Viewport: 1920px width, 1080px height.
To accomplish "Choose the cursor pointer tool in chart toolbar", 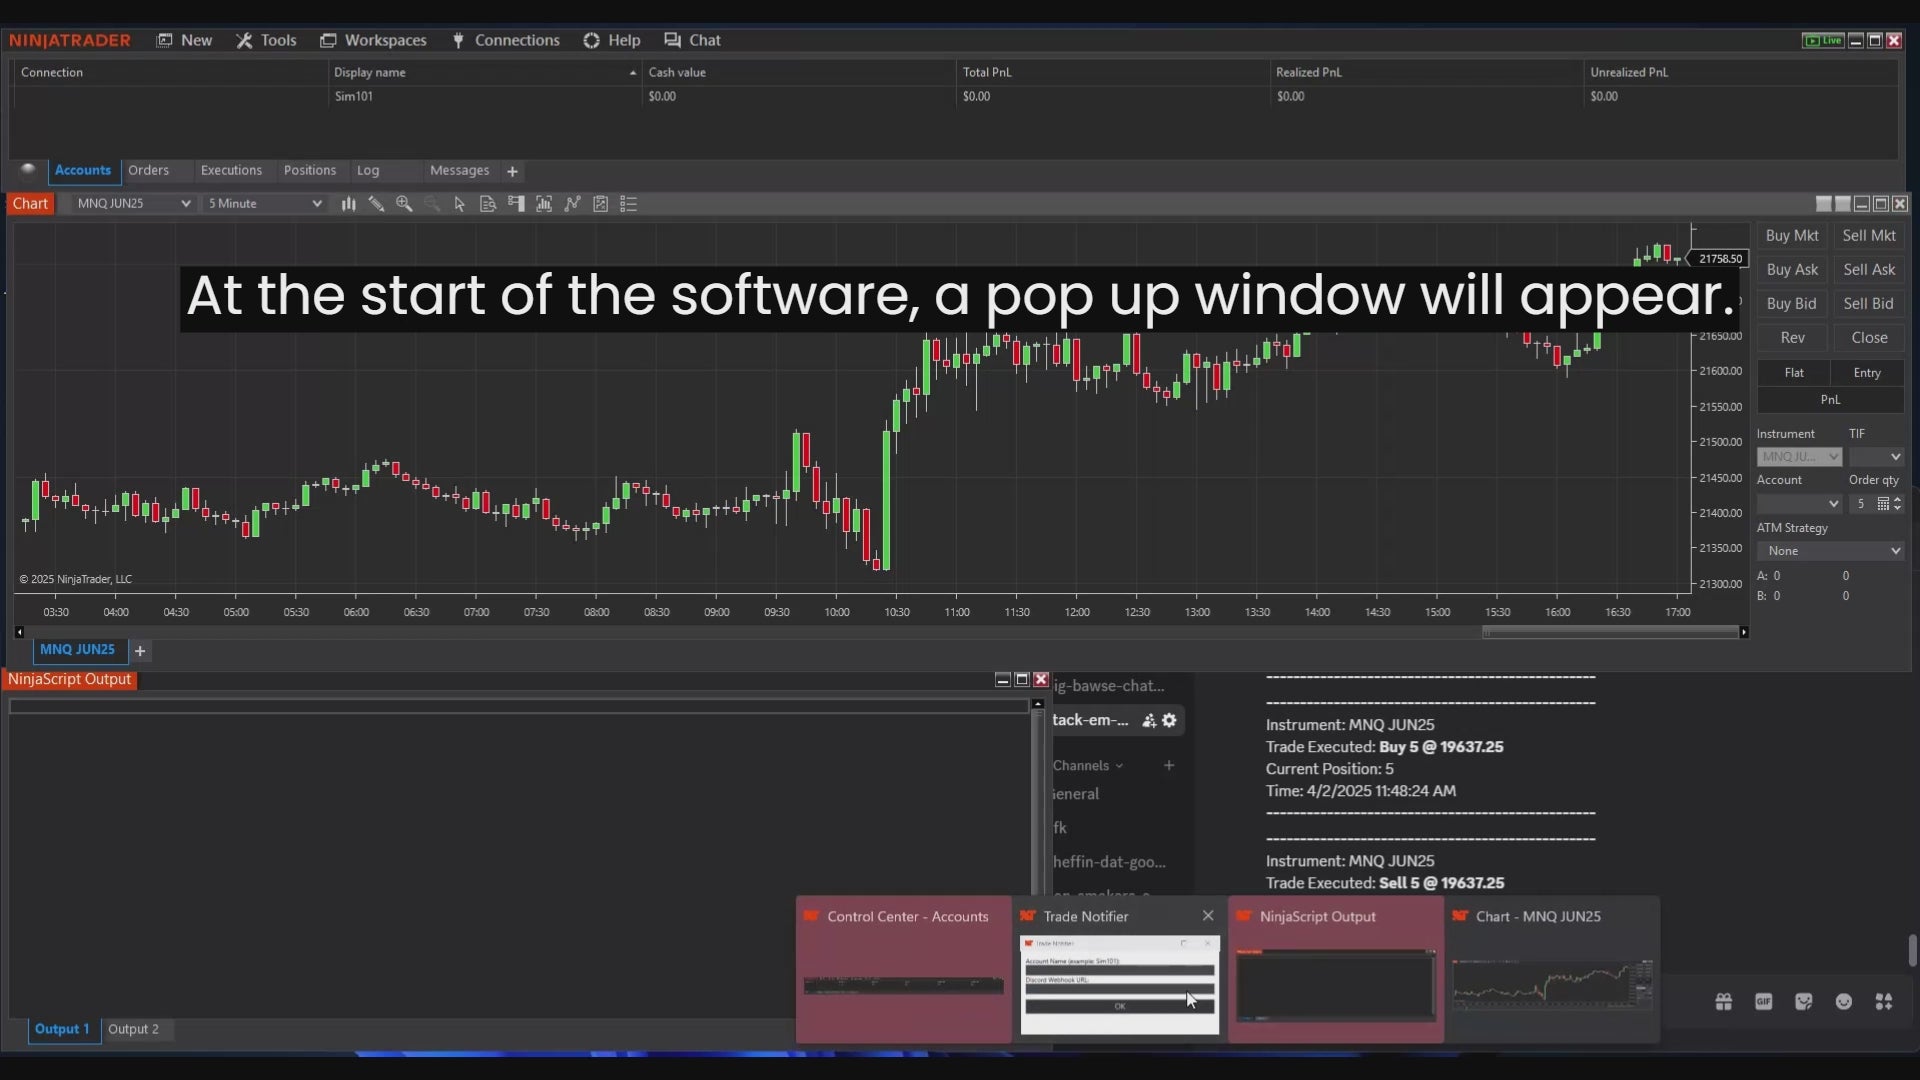I will click(460, 204).
